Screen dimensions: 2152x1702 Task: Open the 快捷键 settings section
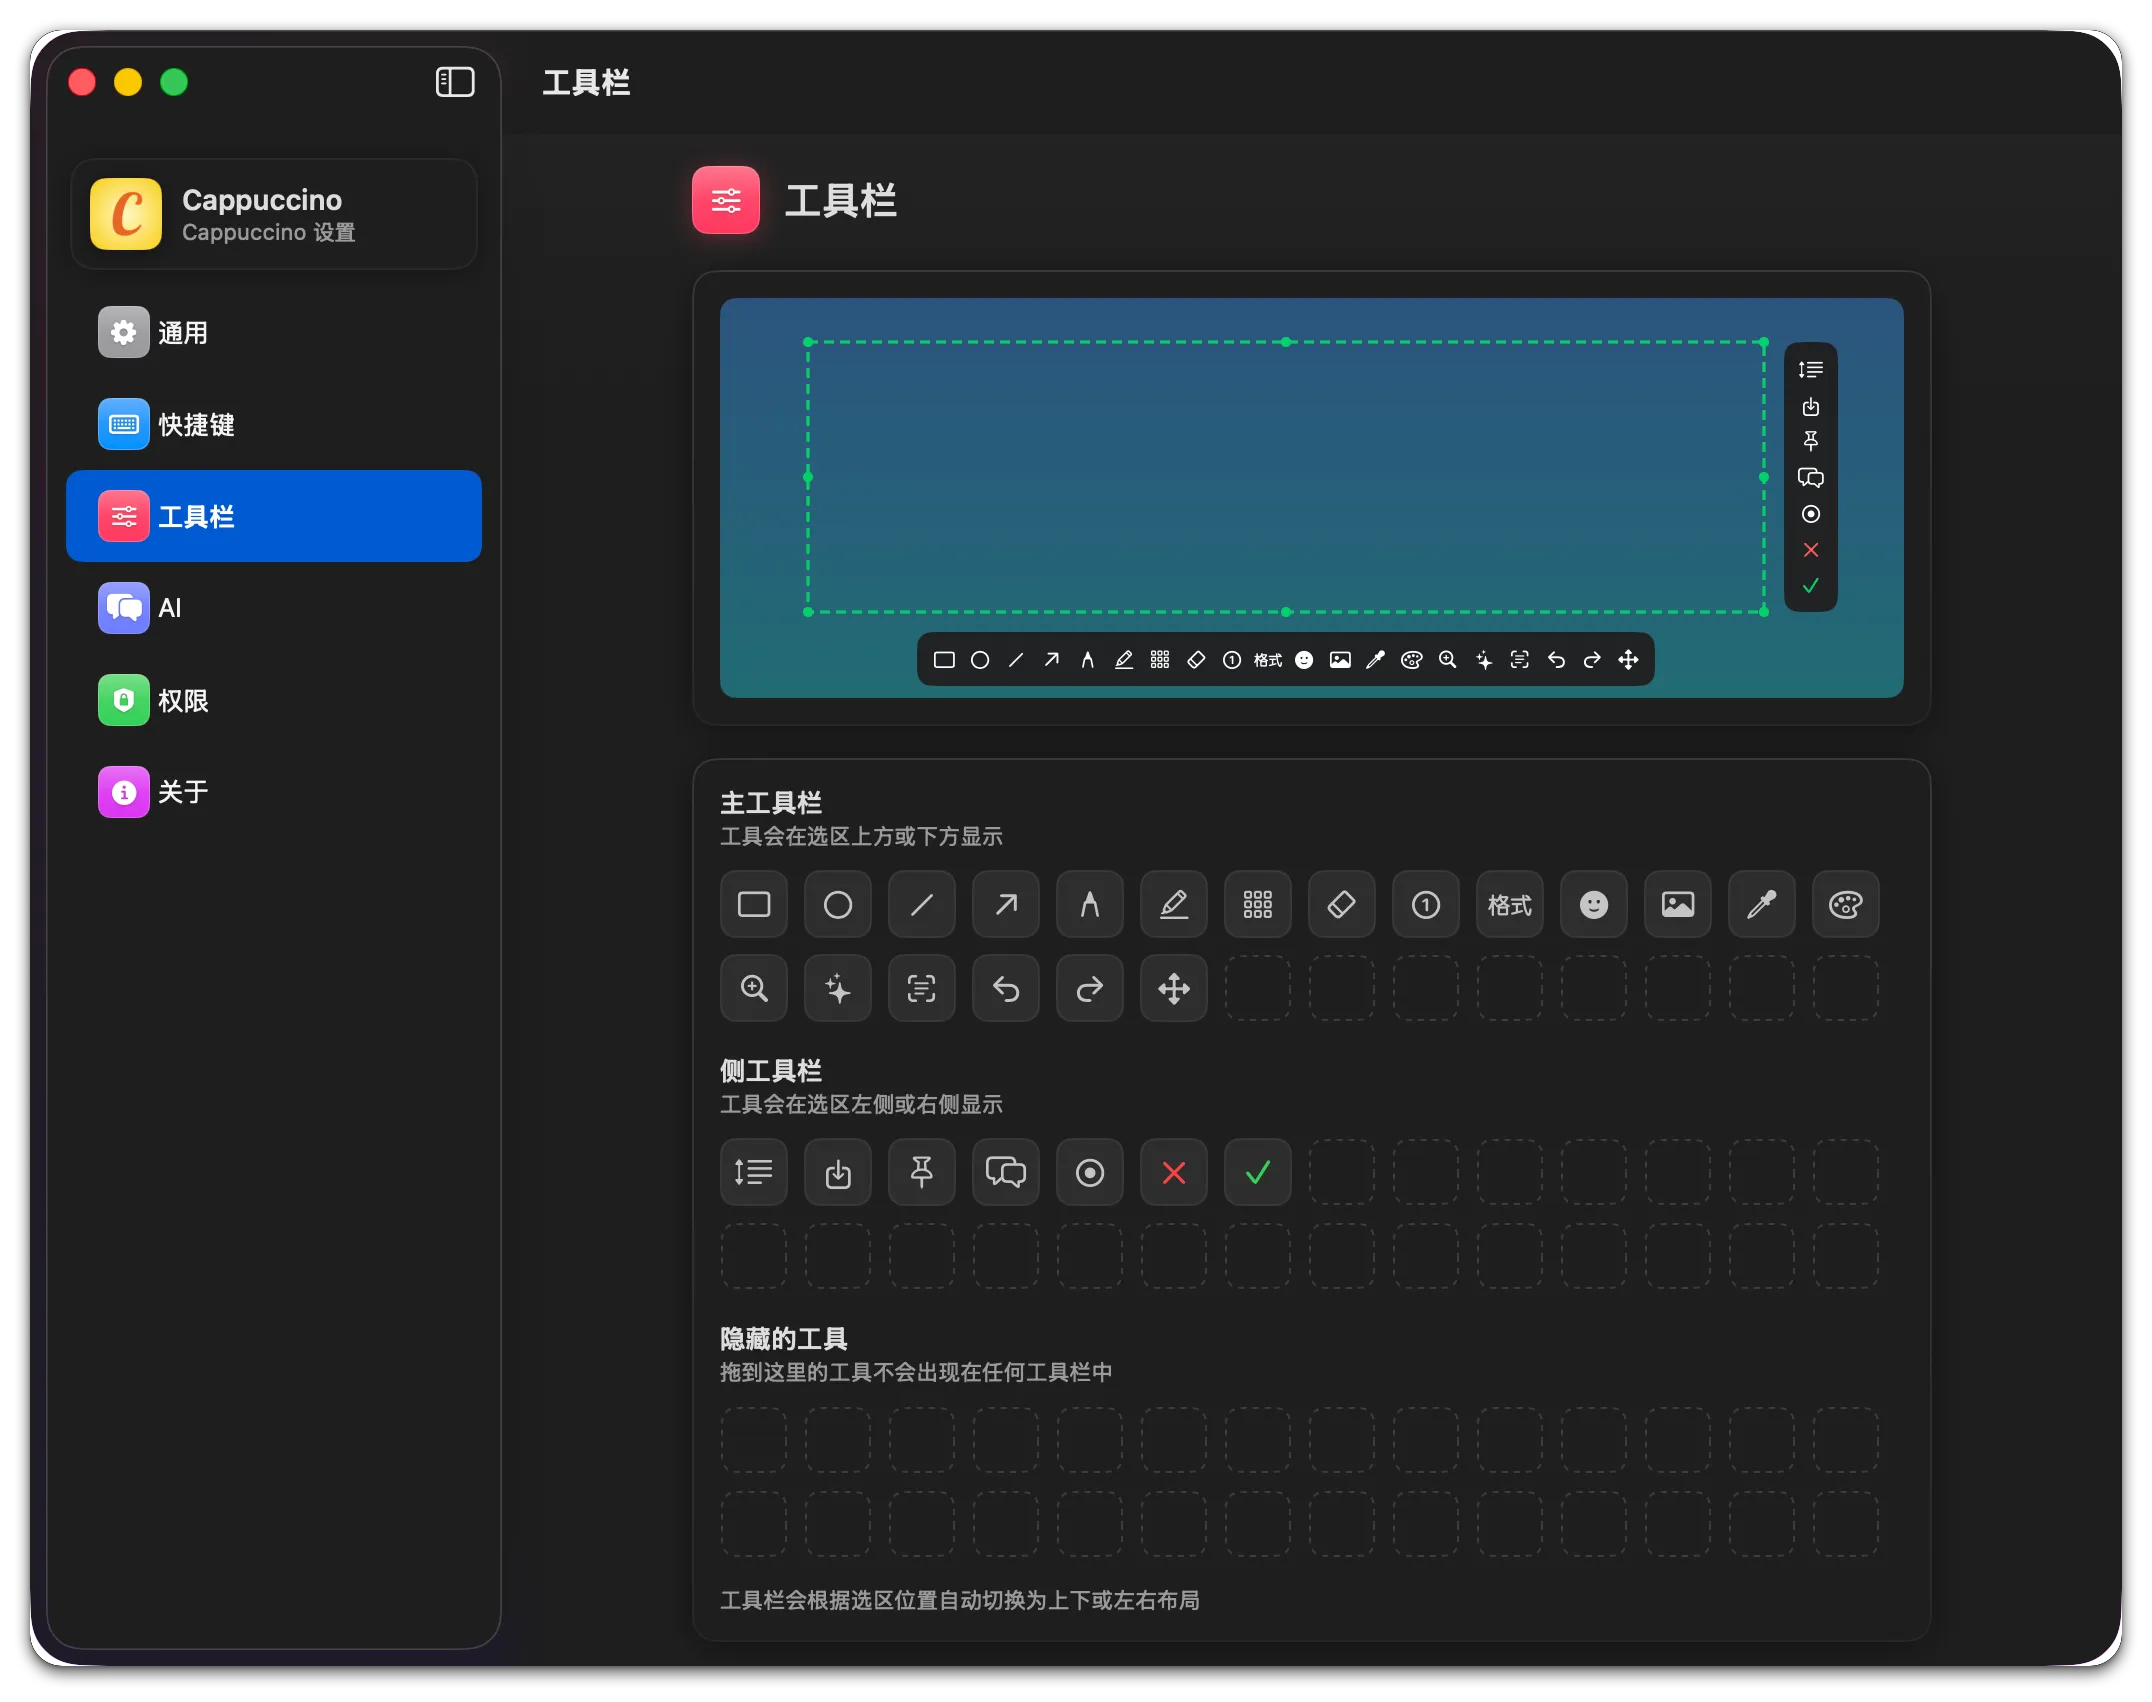(274, 425)
